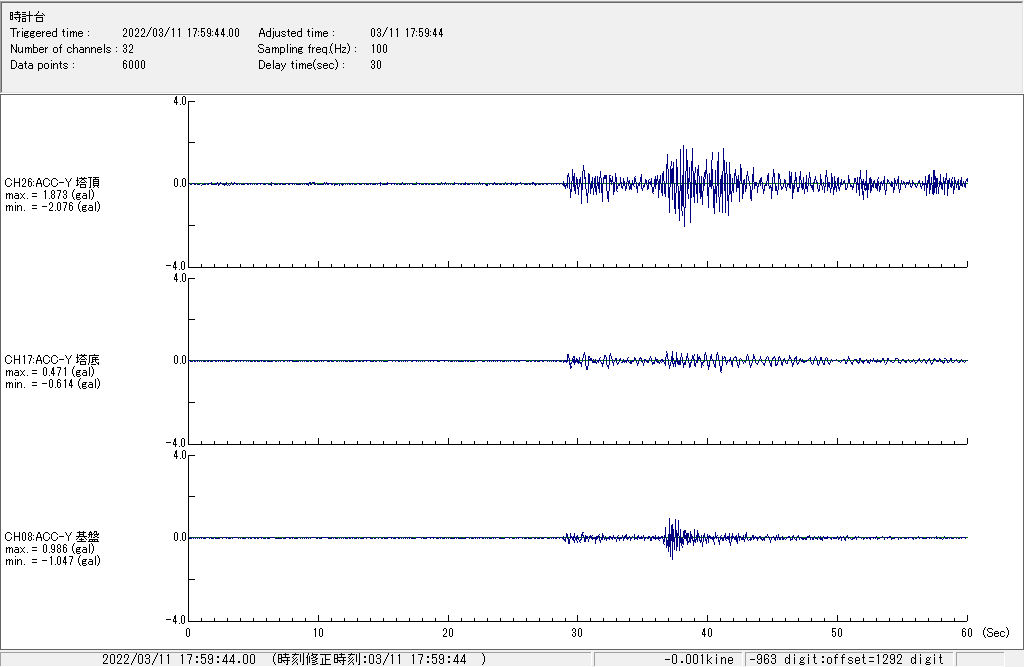Select the CH17:ACC-Y 塔底 channel label
Screen dimensions: 1024x667
tap(52, 359)
